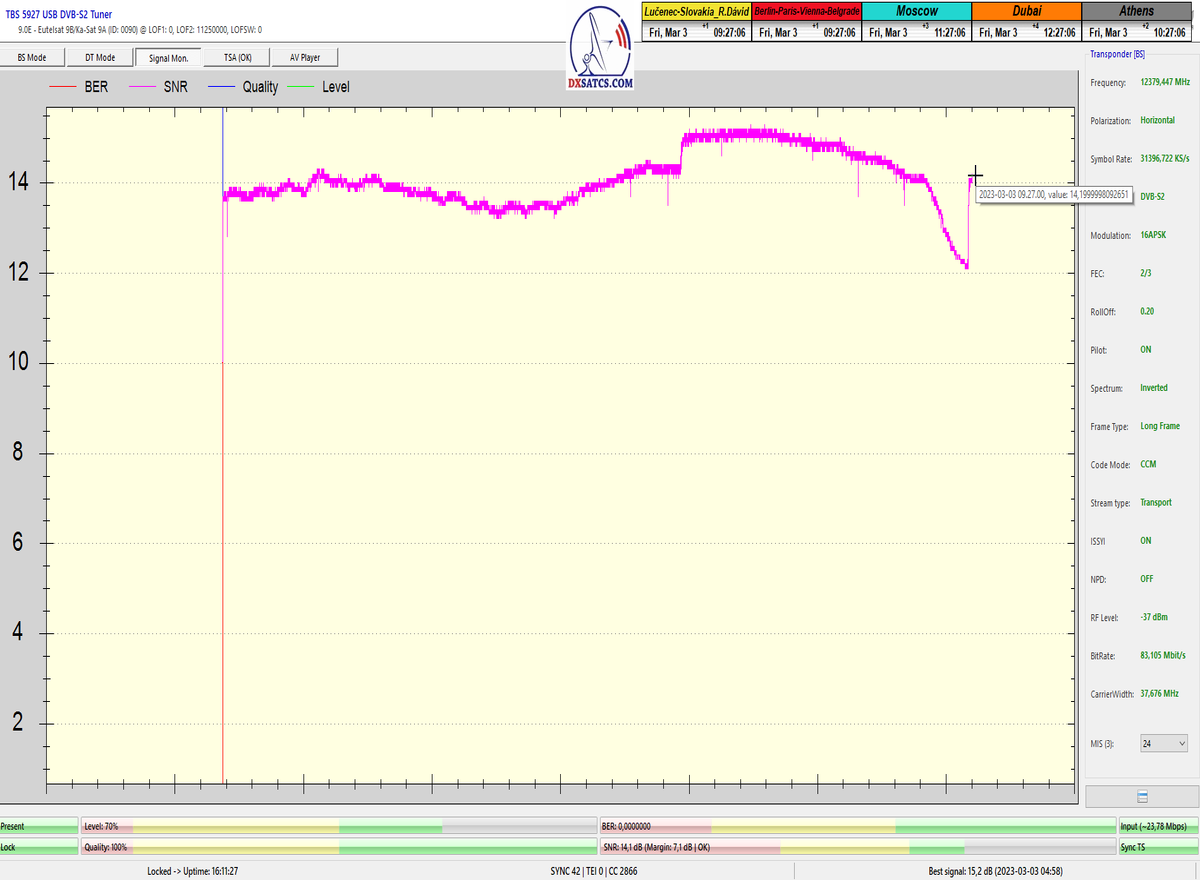
Task: Click the Level 70% signal bar
Action: coord(338,827)
